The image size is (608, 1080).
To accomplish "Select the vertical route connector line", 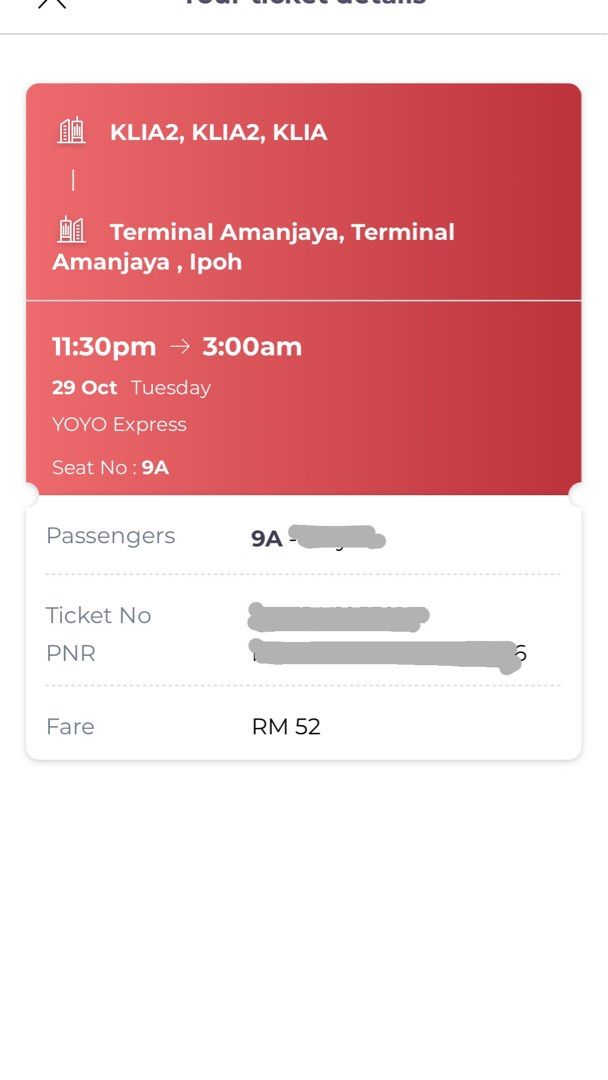I will coord(70,180).
